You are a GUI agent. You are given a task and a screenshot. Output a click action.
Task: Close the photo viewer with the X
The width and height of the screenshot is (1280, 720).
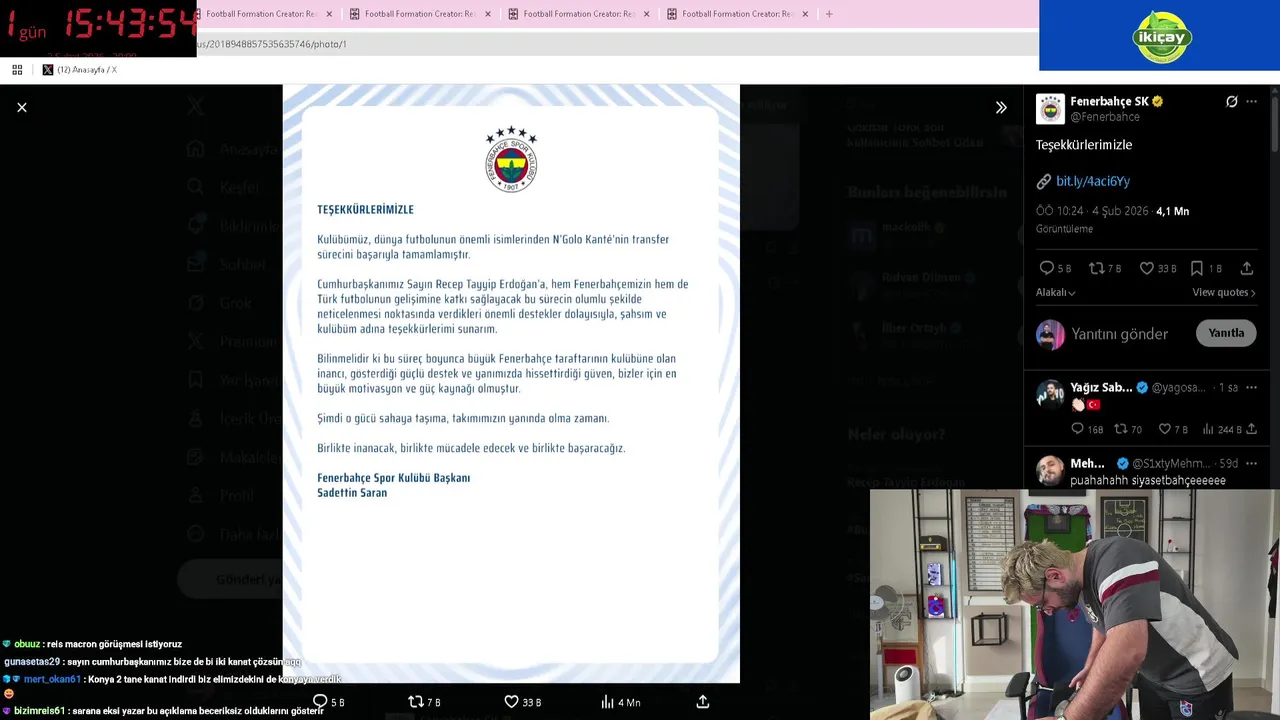(22, 107)
